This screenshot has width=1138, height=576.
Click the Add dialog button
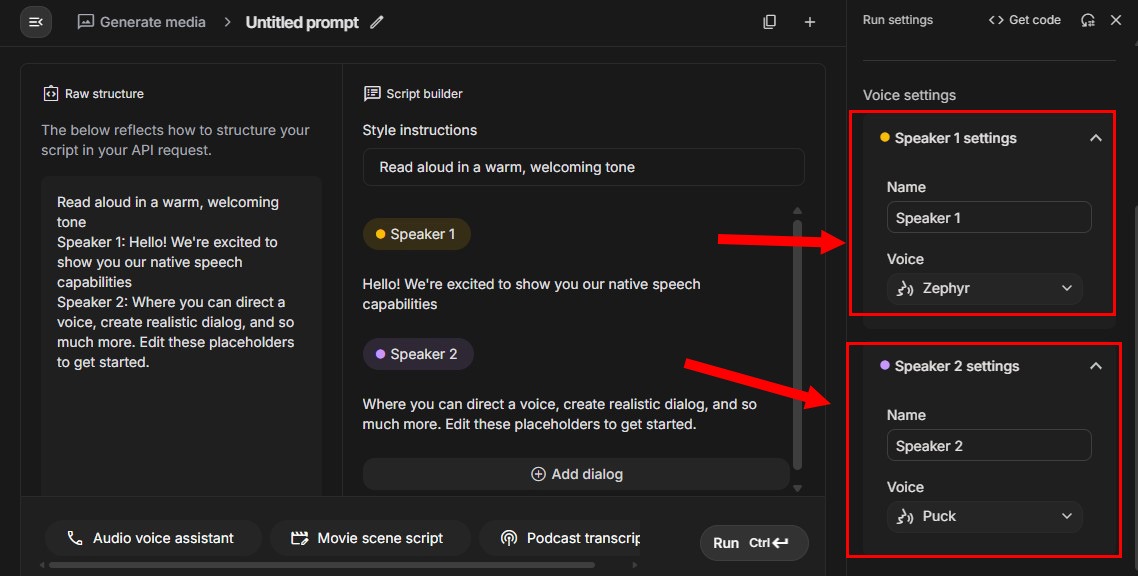576,474
